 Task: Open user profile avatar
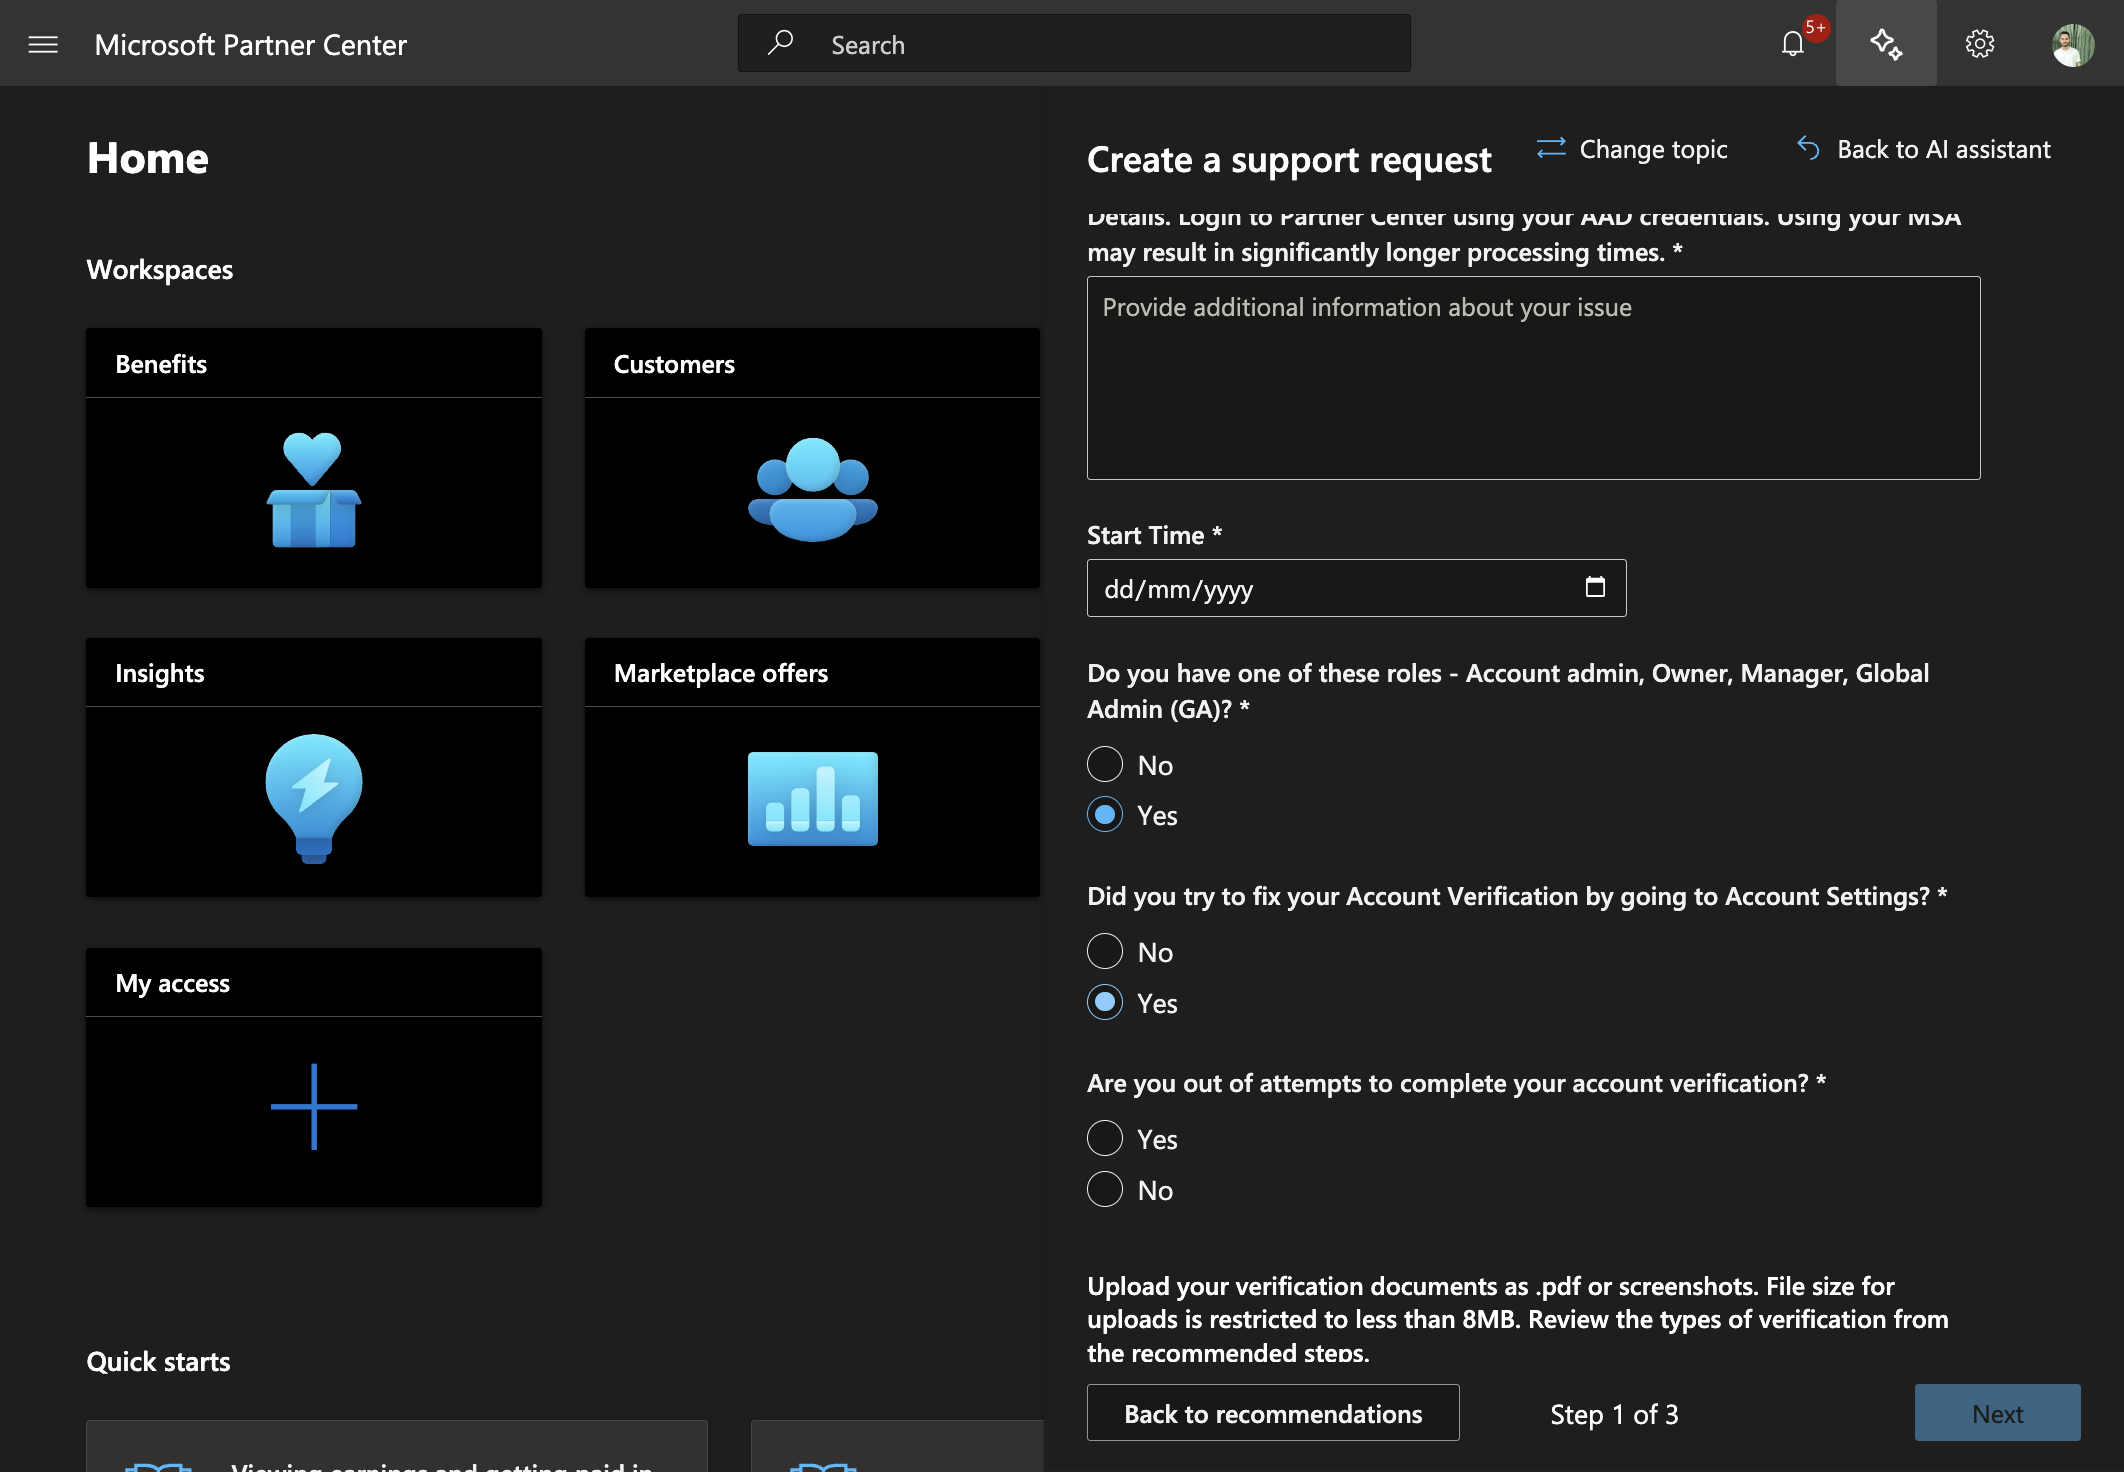coord(2073,44)
